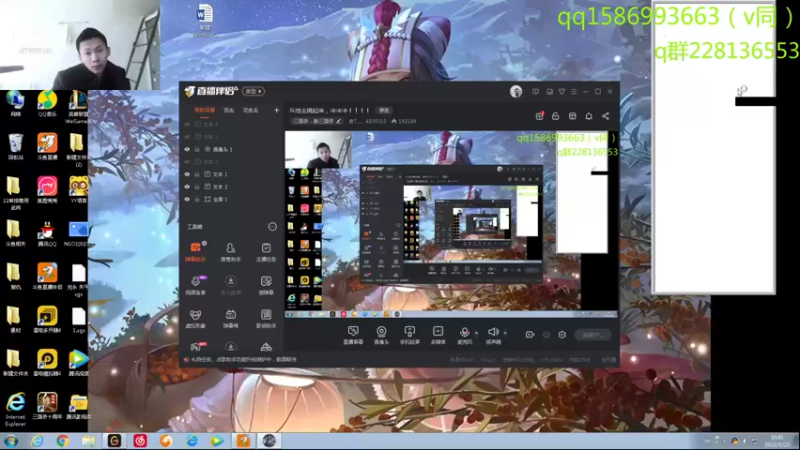Click the padlock icon in stream toolbar
The image size is (800, 450).
(x=556, y=116)
